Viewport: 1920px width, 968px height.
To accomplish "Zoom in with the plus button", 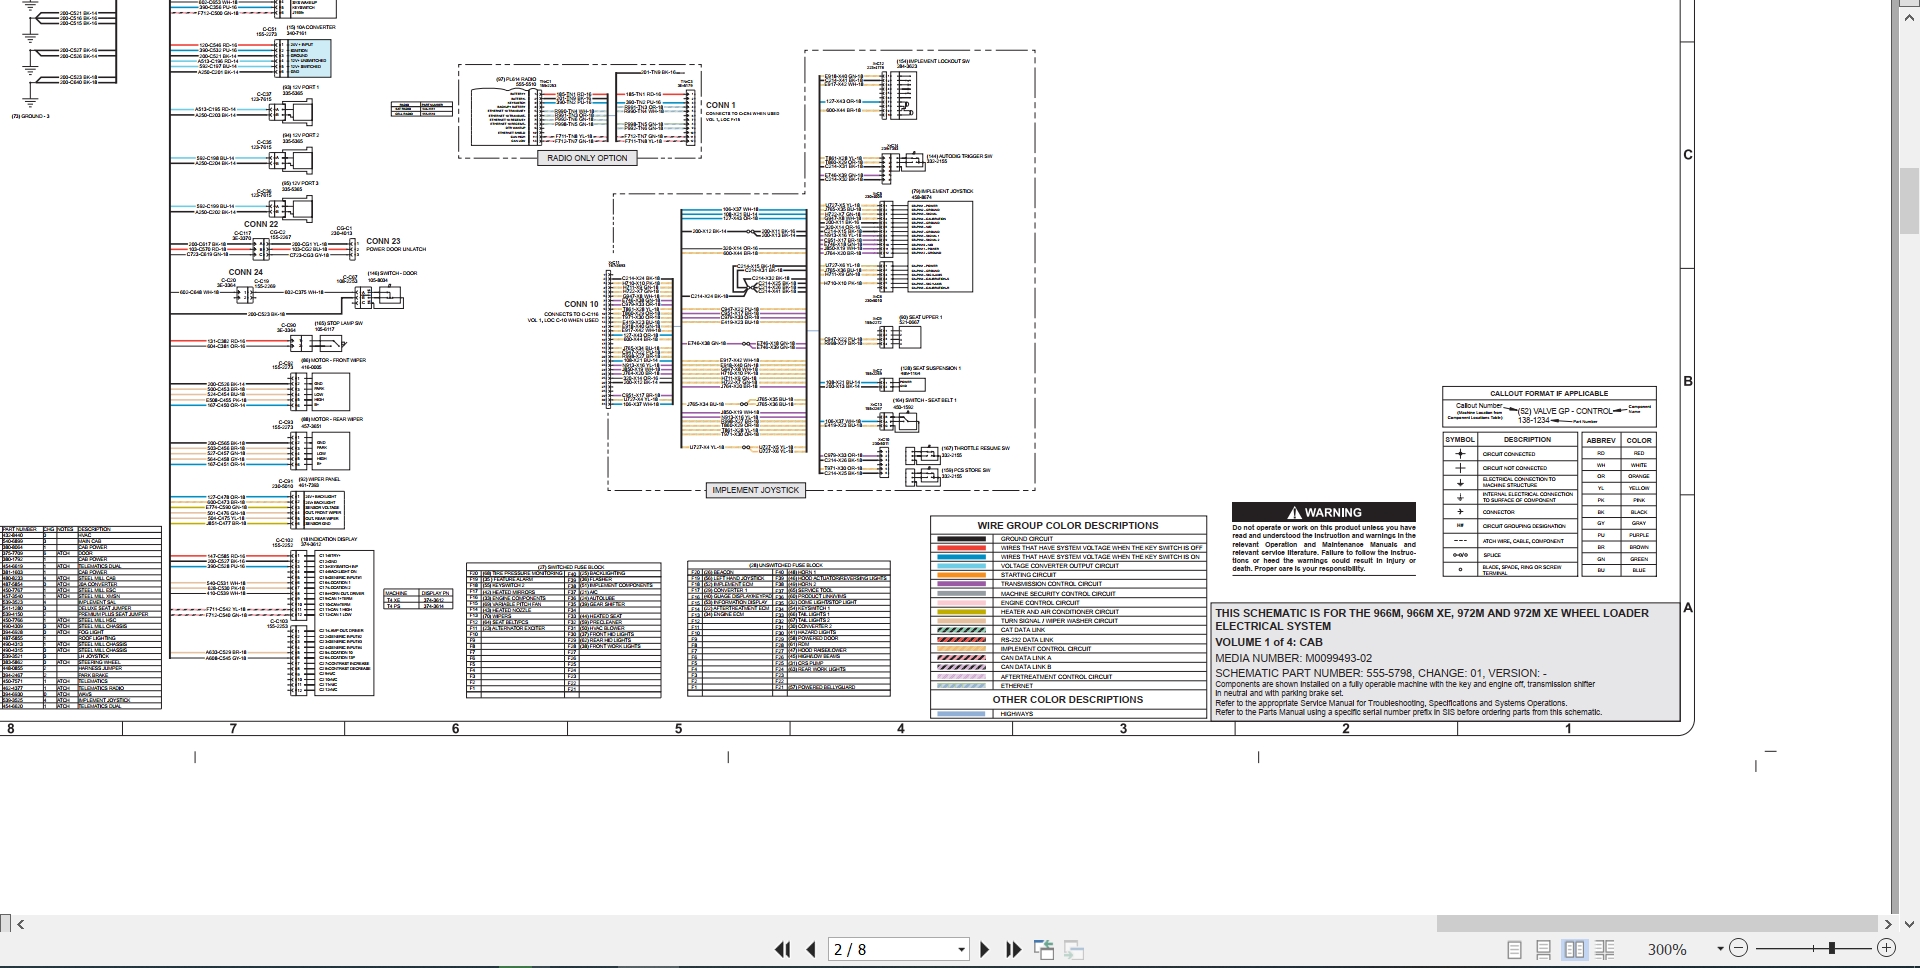I will [x=1886, y=948].
